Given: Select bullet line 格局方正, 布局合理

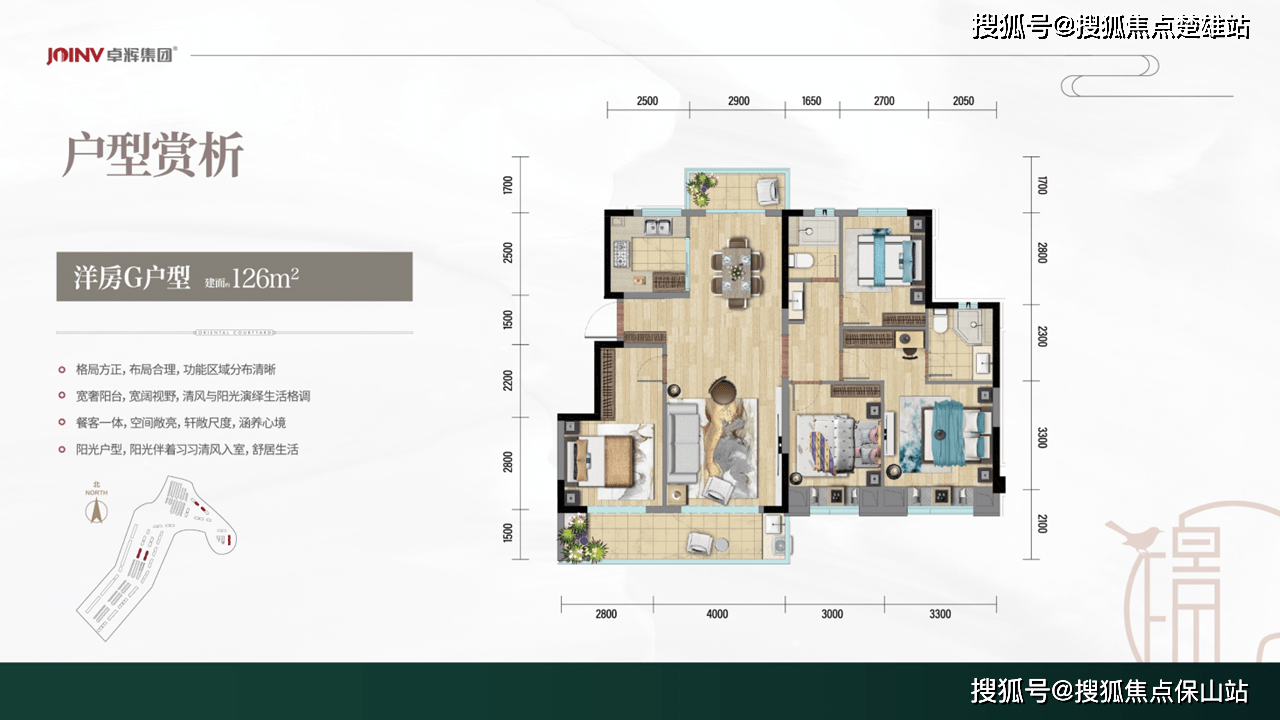Looking at the screenshot, I should (x=174, y=368).
